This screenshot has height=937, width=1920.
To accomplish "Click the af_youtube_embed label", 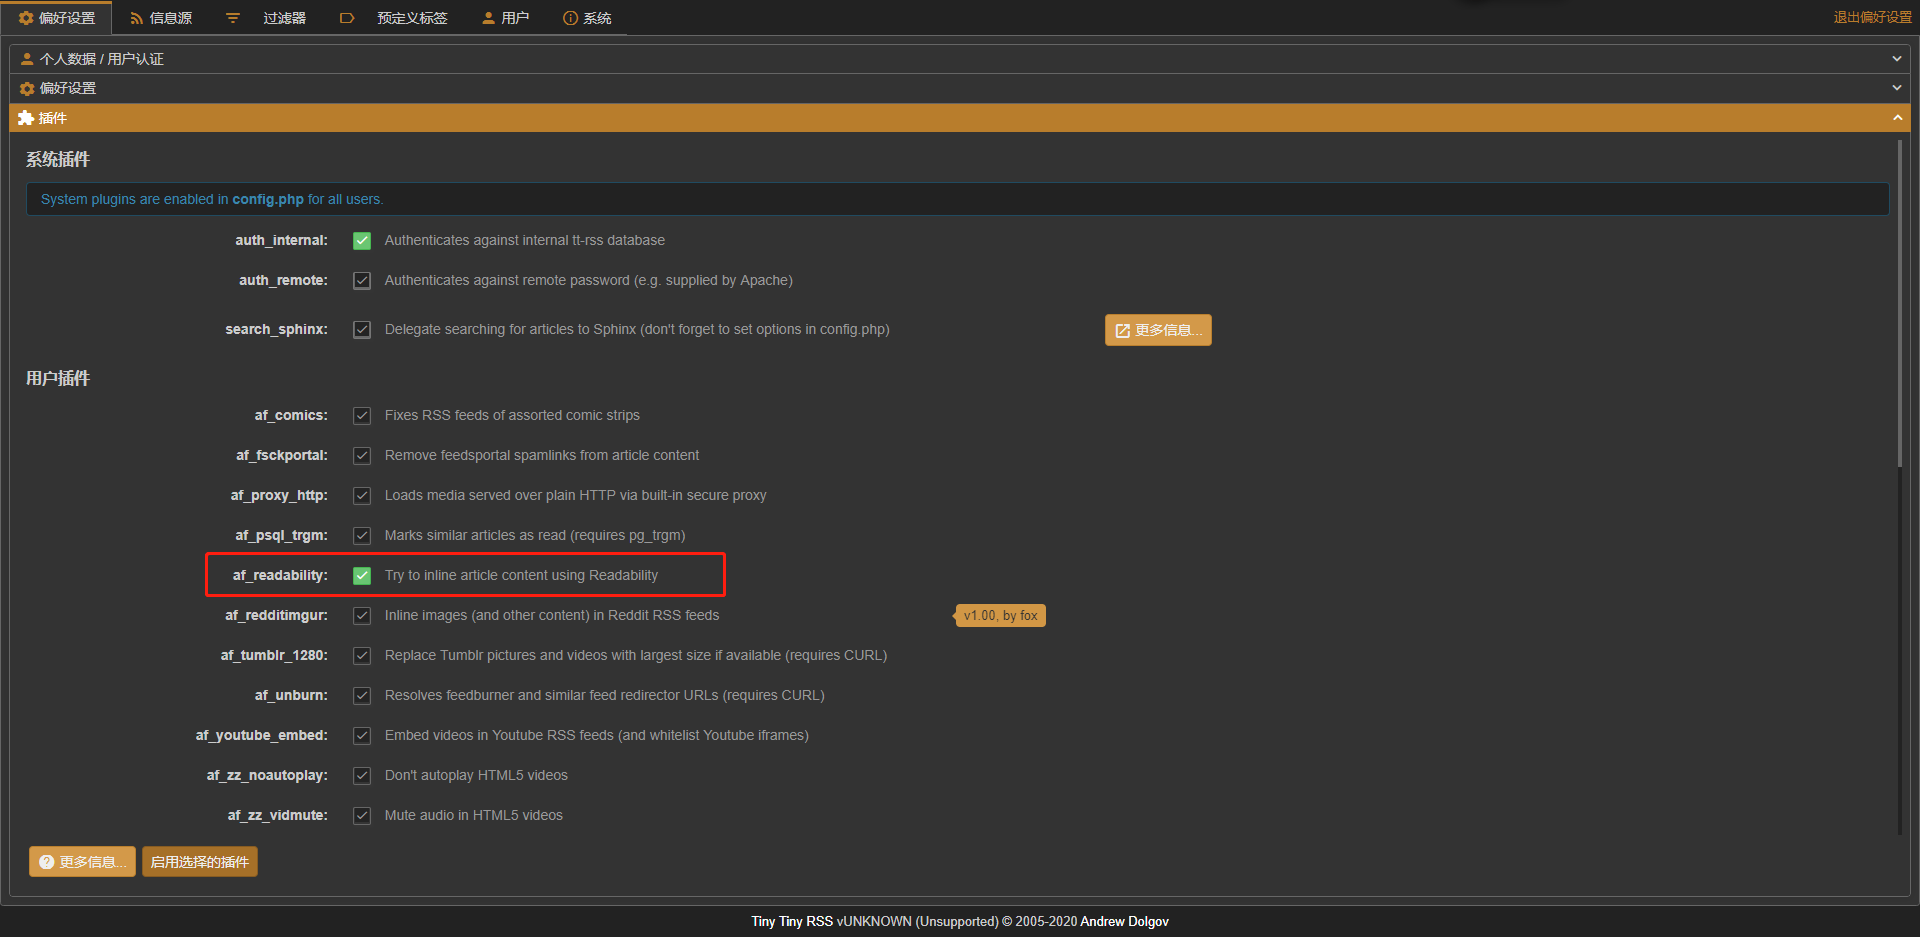I will [262, 735].
